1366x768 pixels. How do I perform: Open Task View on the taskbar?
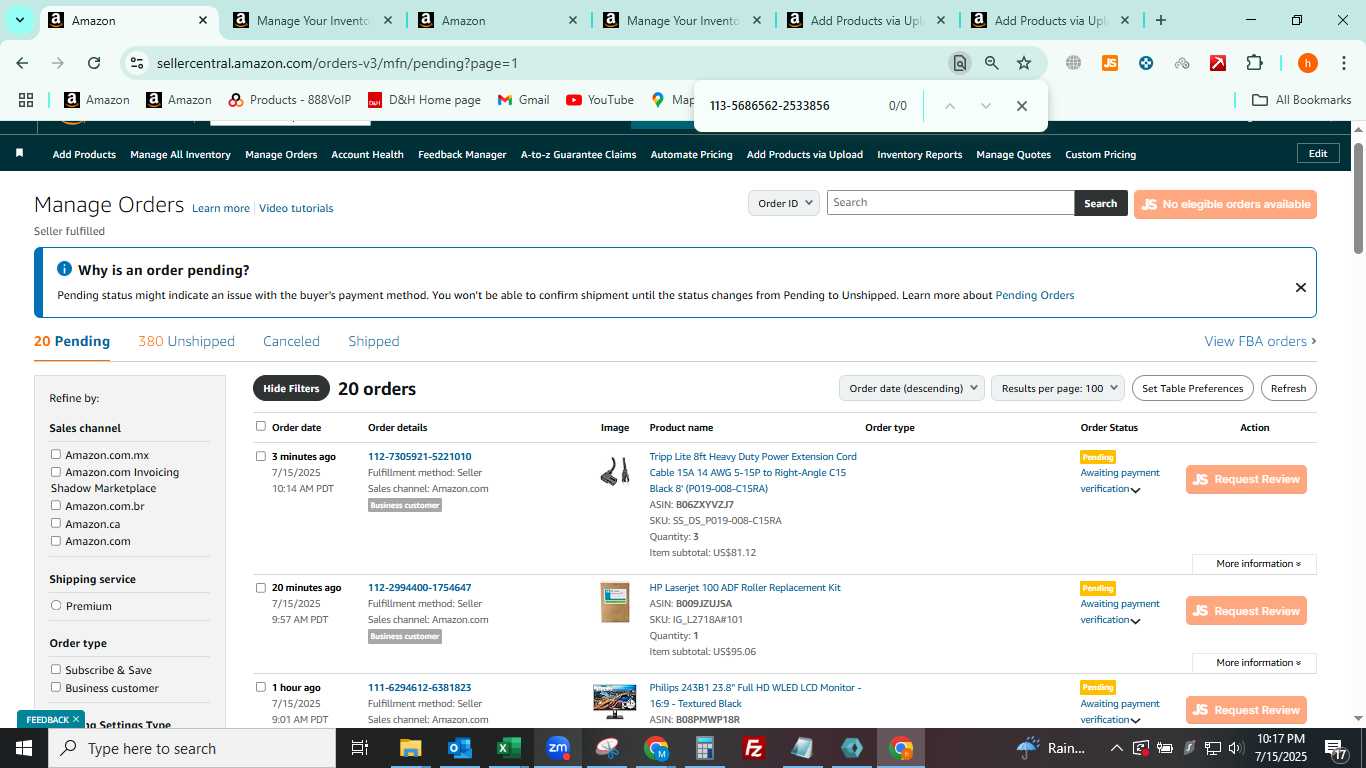360,748
